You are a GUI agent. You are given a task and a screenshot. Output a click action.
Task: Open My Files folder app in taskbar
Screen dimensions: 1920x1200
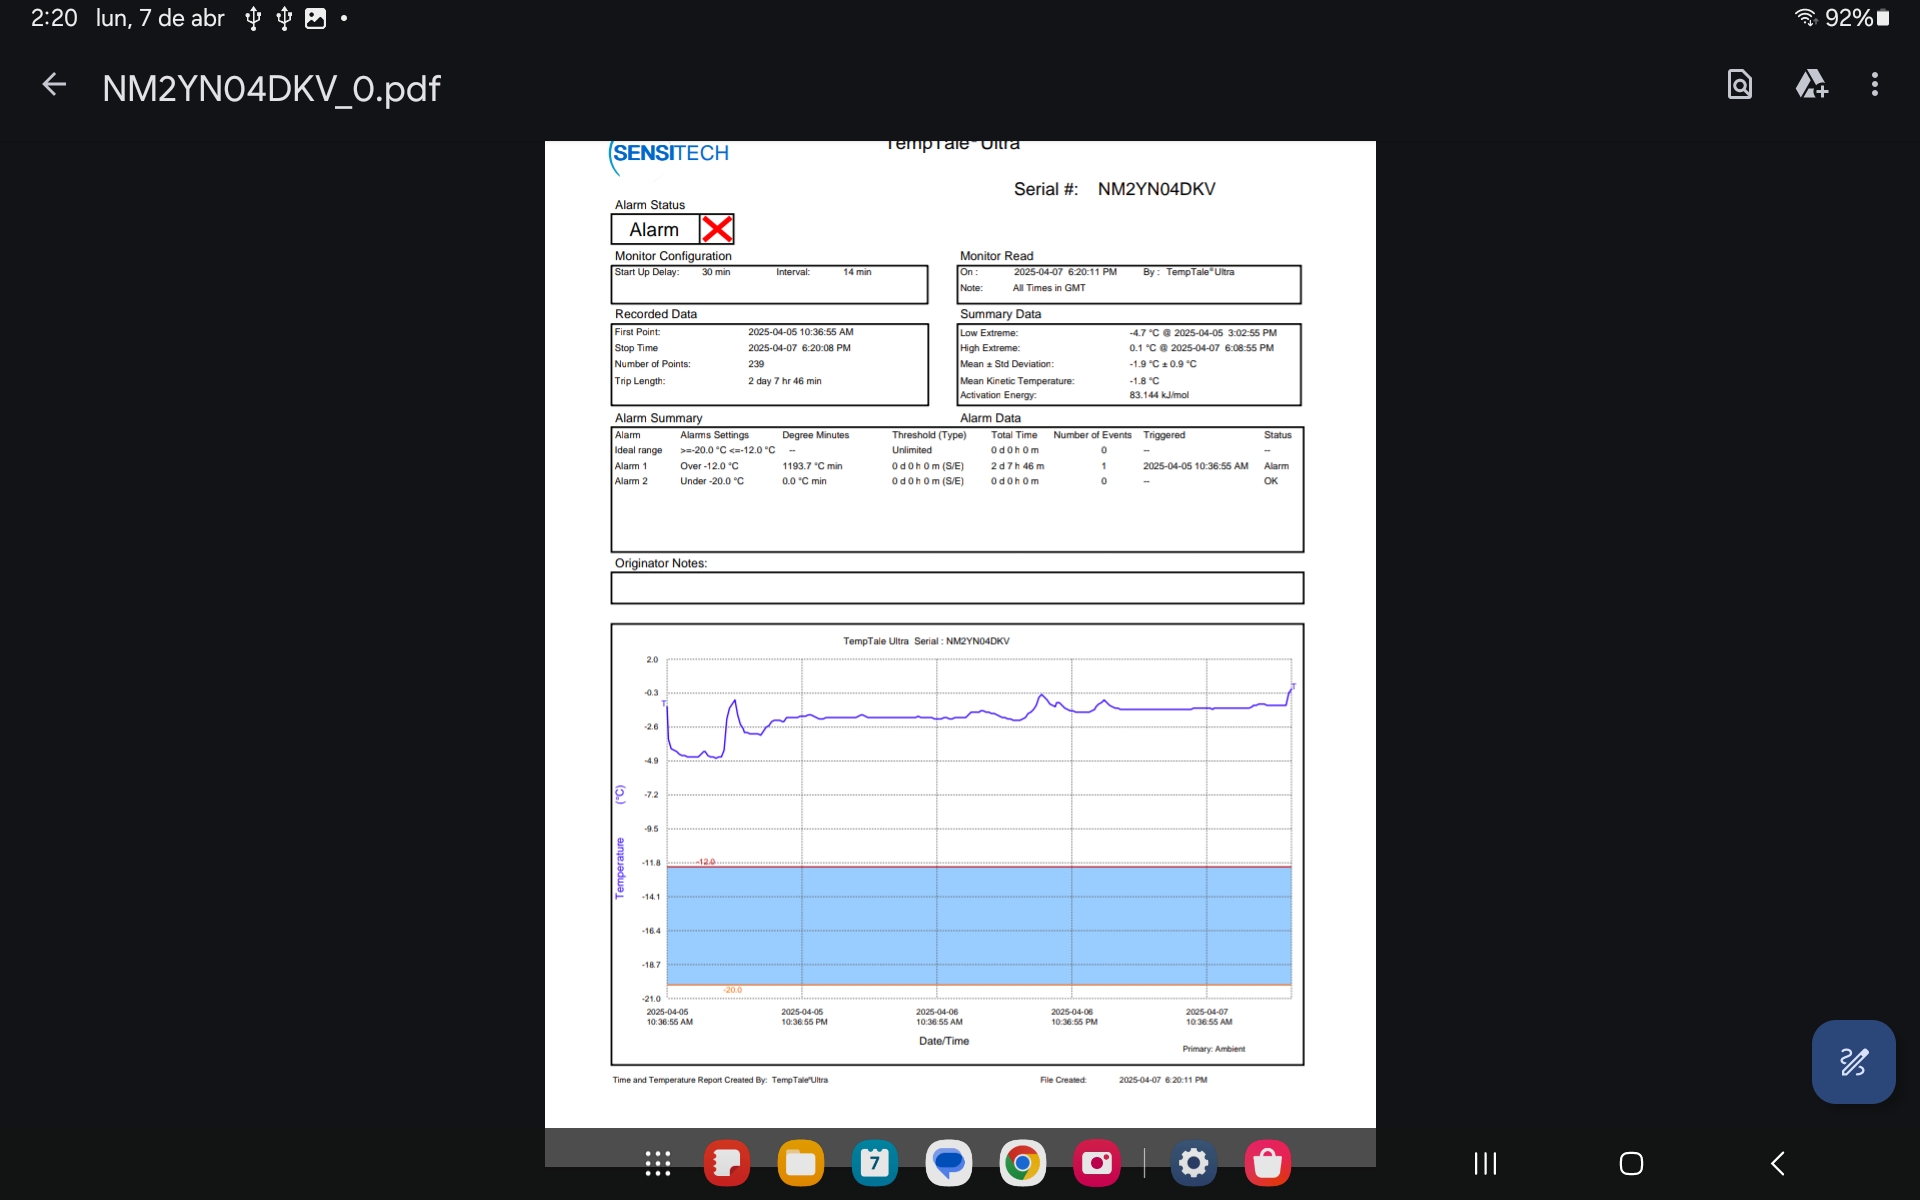[801, 1163]
